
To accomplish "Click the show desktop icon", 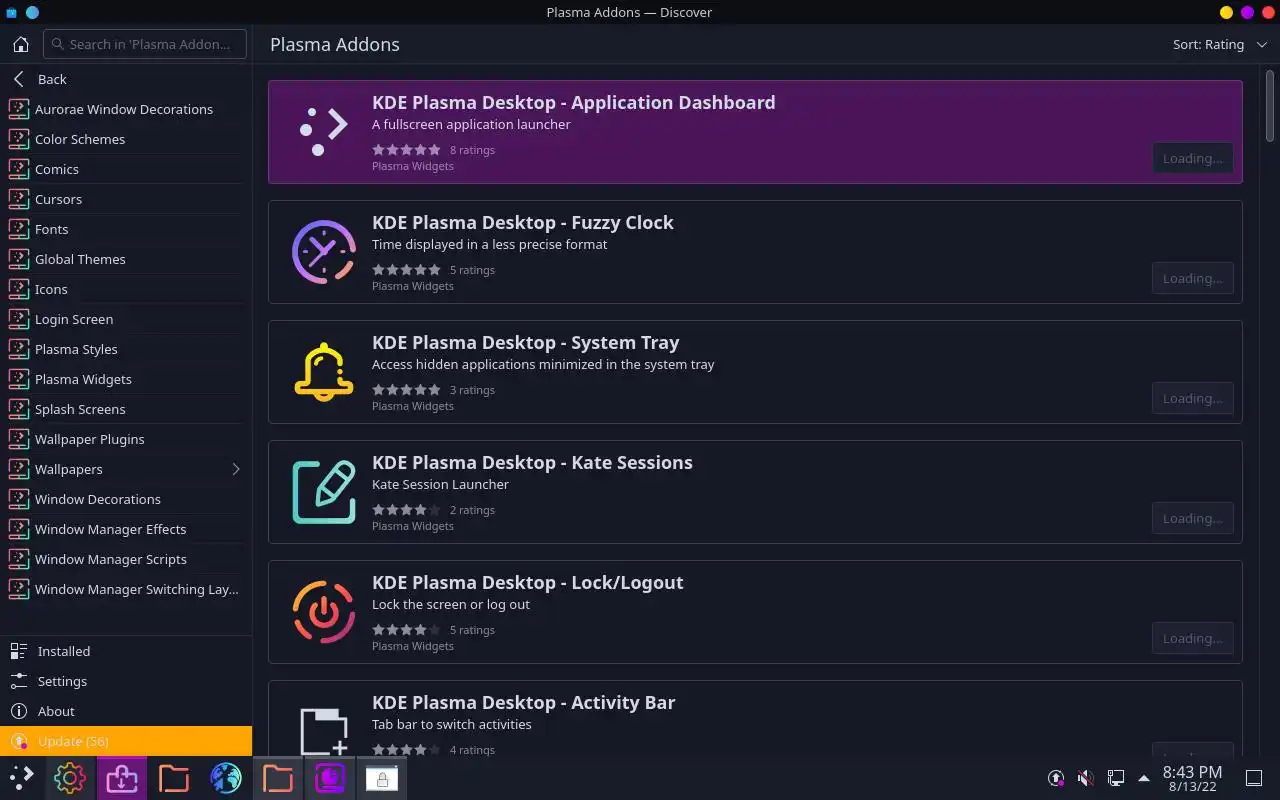I will tap(1254, 777).
